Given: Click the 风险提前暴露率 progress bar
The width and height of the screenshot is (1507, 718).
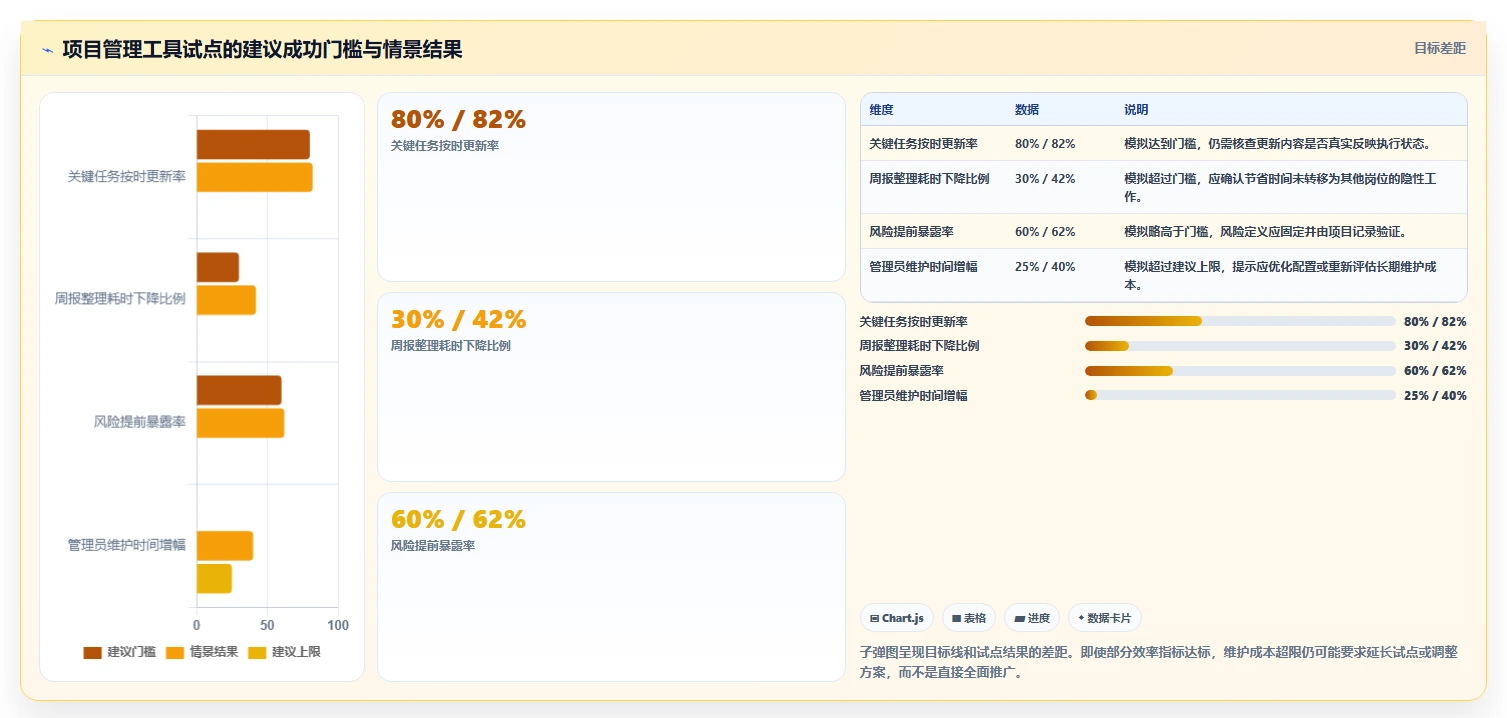Looking at the screenshot, I should (x=1240, y=370).
